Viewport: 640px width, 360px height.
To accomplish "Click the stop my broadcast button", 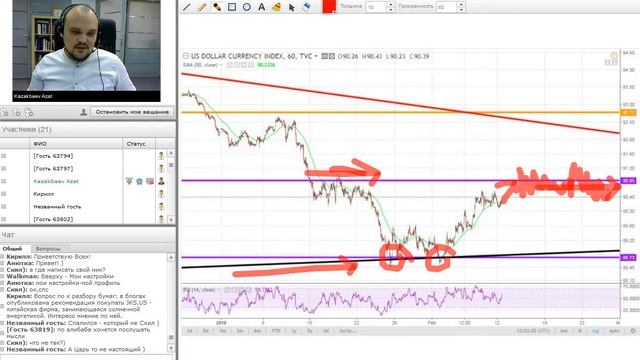I will 132,112.
